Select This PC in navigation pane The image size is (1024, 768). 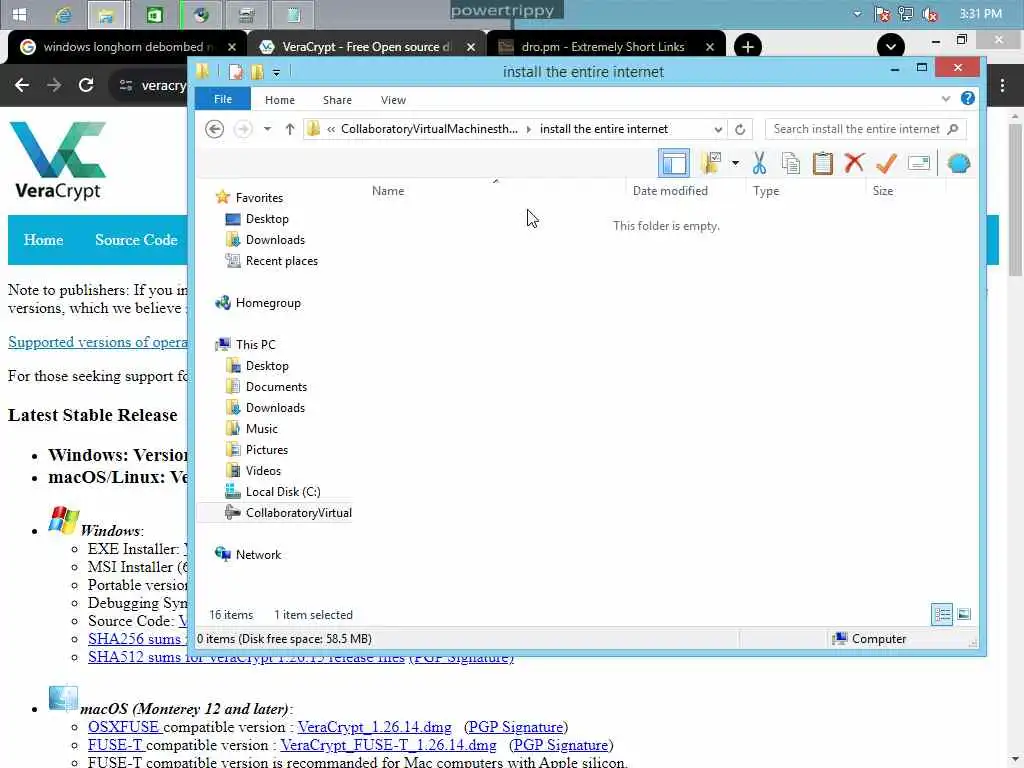pyautogui.click(x=255, y=345)
